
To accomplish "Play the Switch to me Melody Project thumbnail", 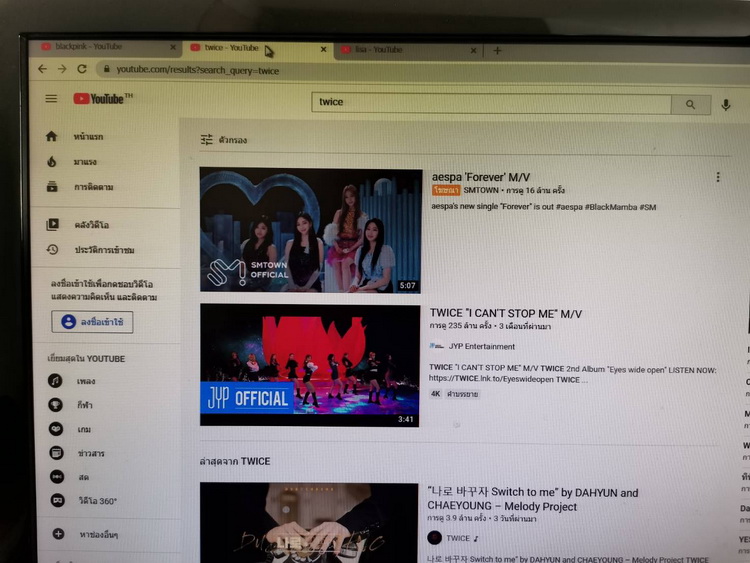I will [x=309, y=522].
